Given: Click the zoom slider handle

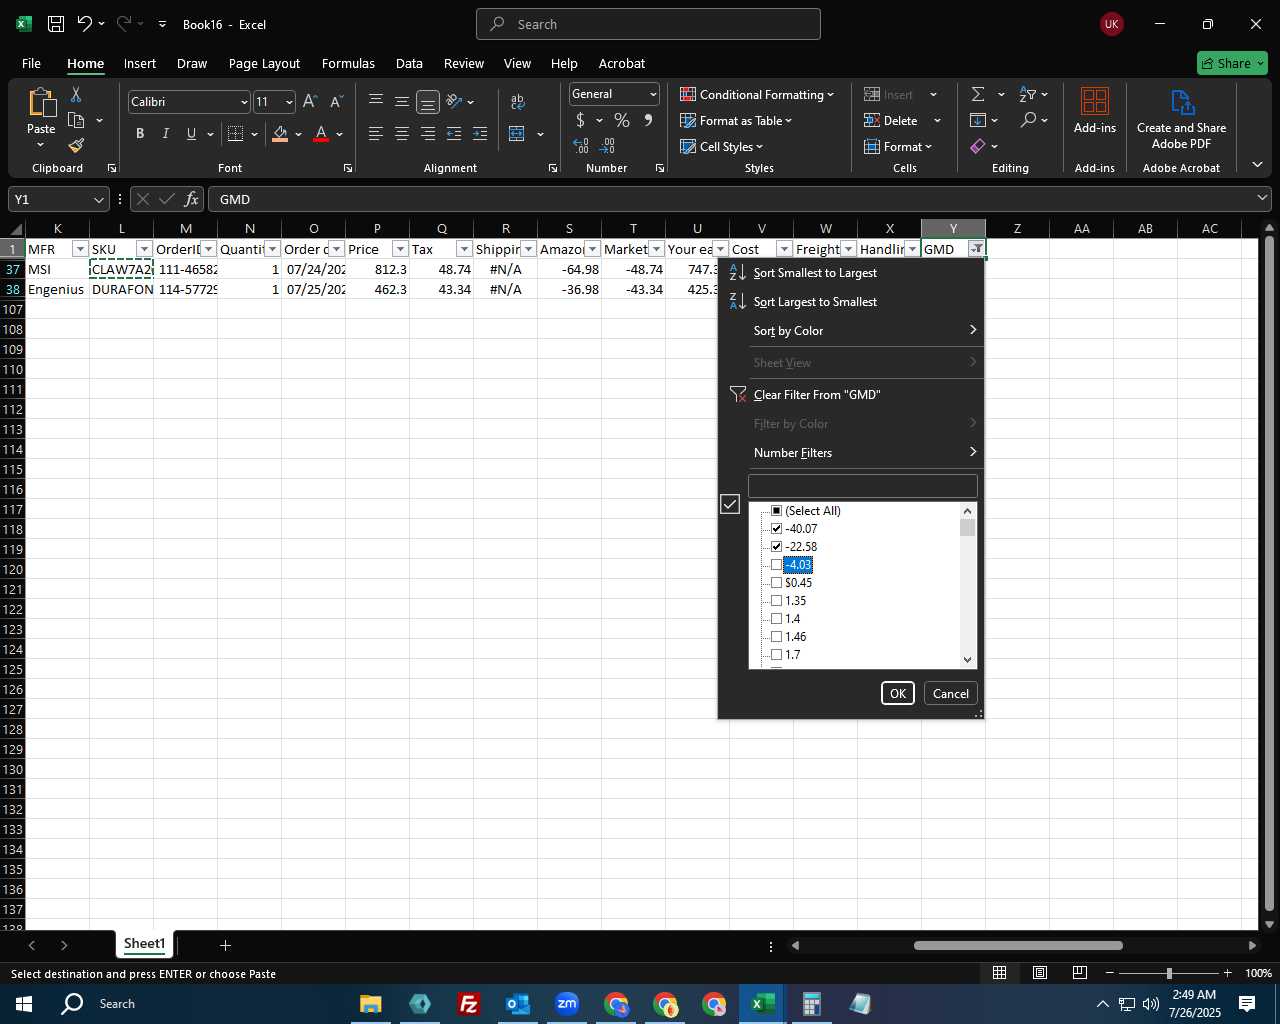Looking at the screenshot, I should click(1169, 973).
